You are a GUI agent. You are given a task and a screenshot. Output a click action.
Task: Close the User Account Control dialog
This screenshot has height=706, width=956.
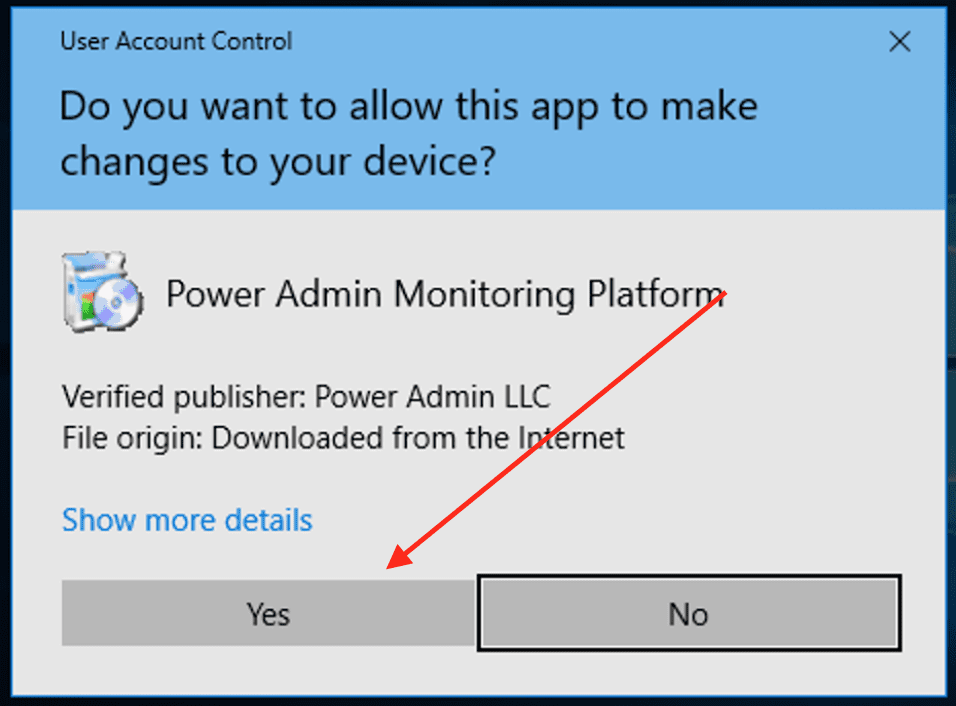click(x=900, y=41)
